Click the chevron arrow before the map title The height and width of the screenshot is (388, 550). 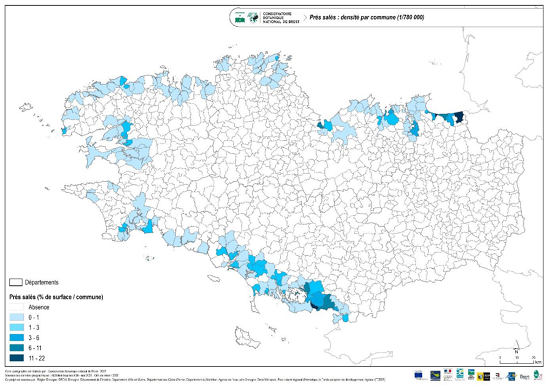click(x=304, y=17)
